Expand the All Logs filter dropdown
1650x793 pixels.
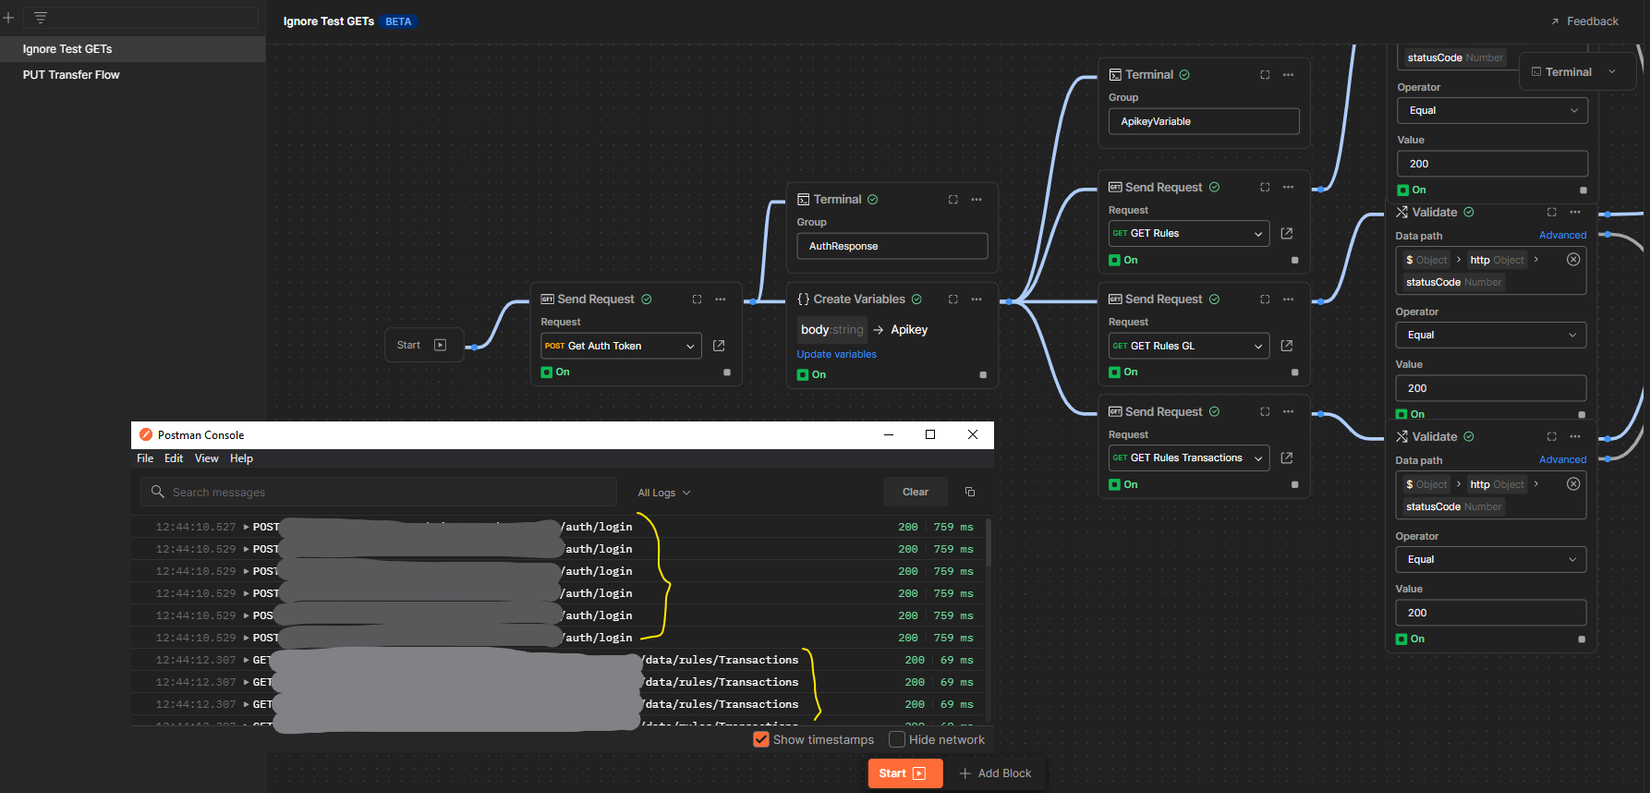[x=664, y=493]
